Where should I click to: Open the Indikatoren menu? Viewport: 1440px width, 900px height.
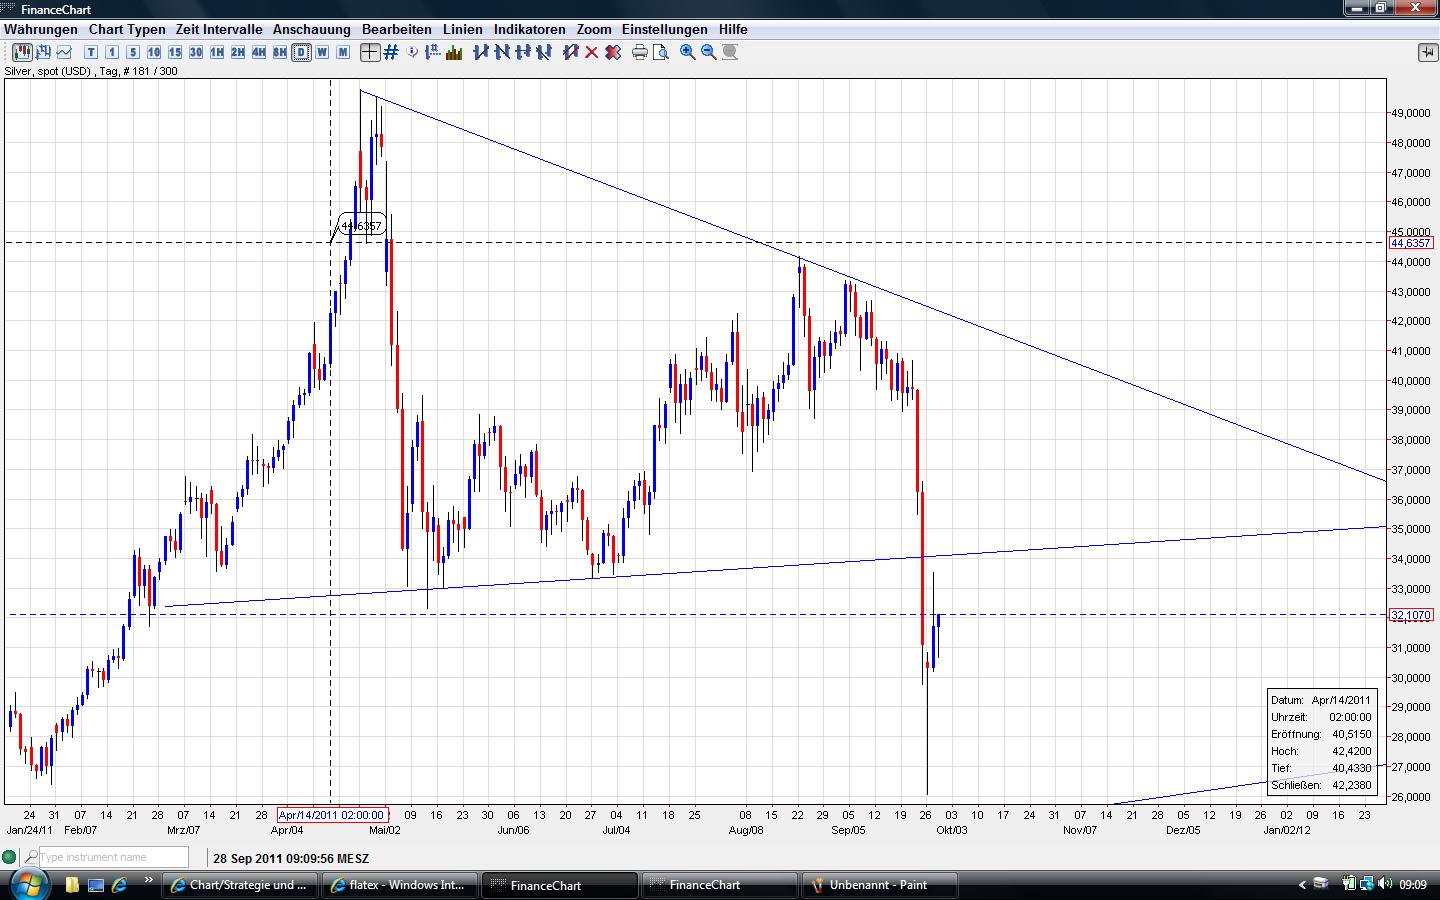[x=530, y=29]
